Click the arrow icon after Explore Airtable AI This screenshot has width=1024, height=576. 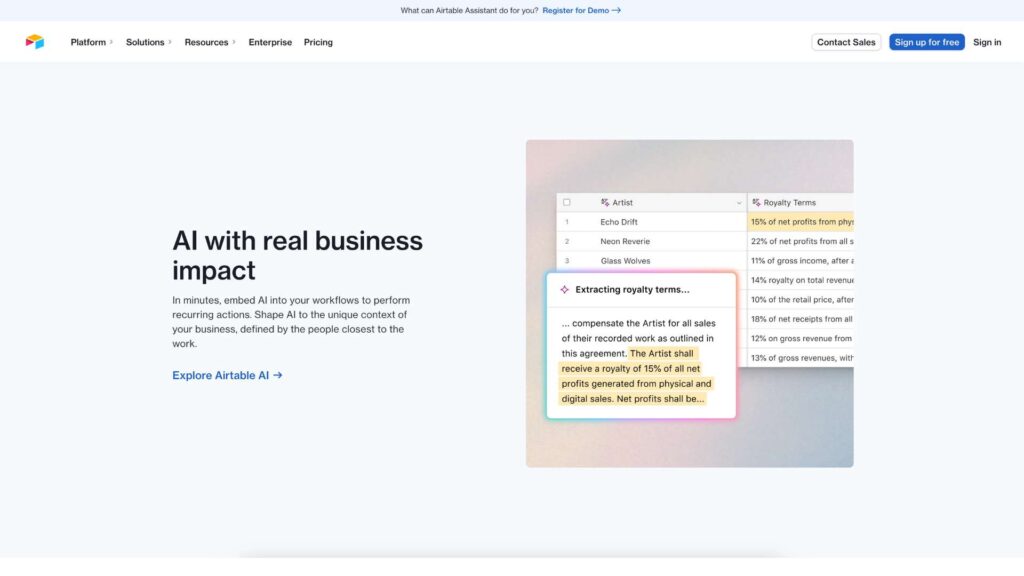coord(277,375)
